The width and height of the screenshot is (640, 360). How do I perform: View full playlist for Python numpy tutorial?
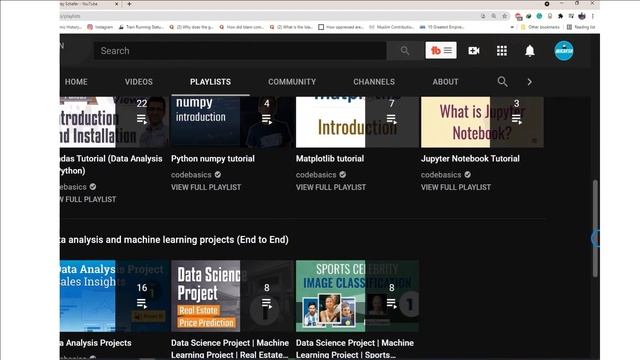(206, 187)
